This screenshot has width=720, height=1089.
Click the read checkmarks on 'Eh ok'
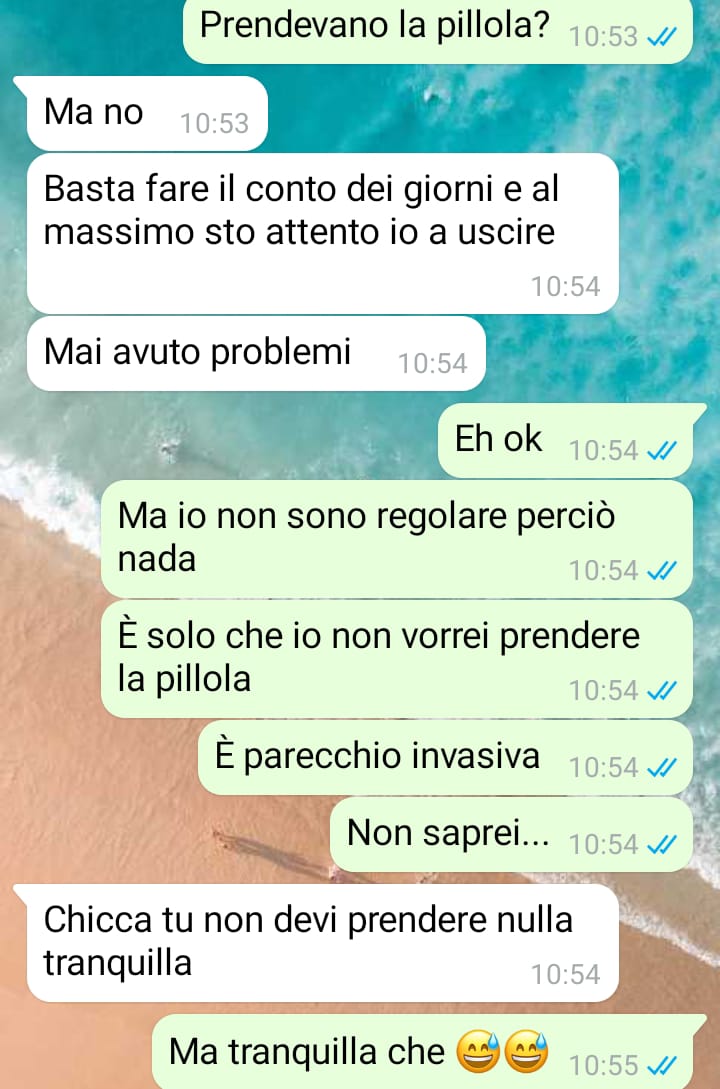[661, 451]
